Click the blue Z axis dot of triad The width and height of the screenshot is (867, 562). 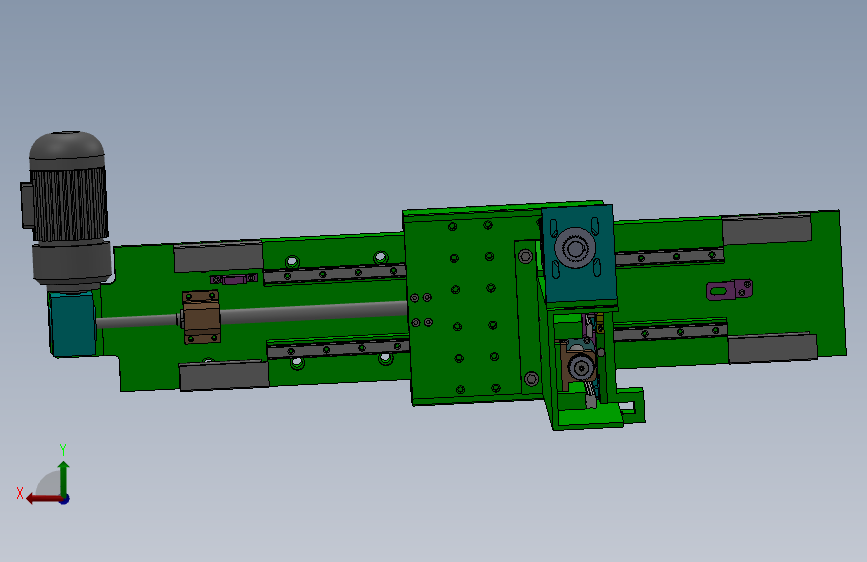[x=65, y=499]
